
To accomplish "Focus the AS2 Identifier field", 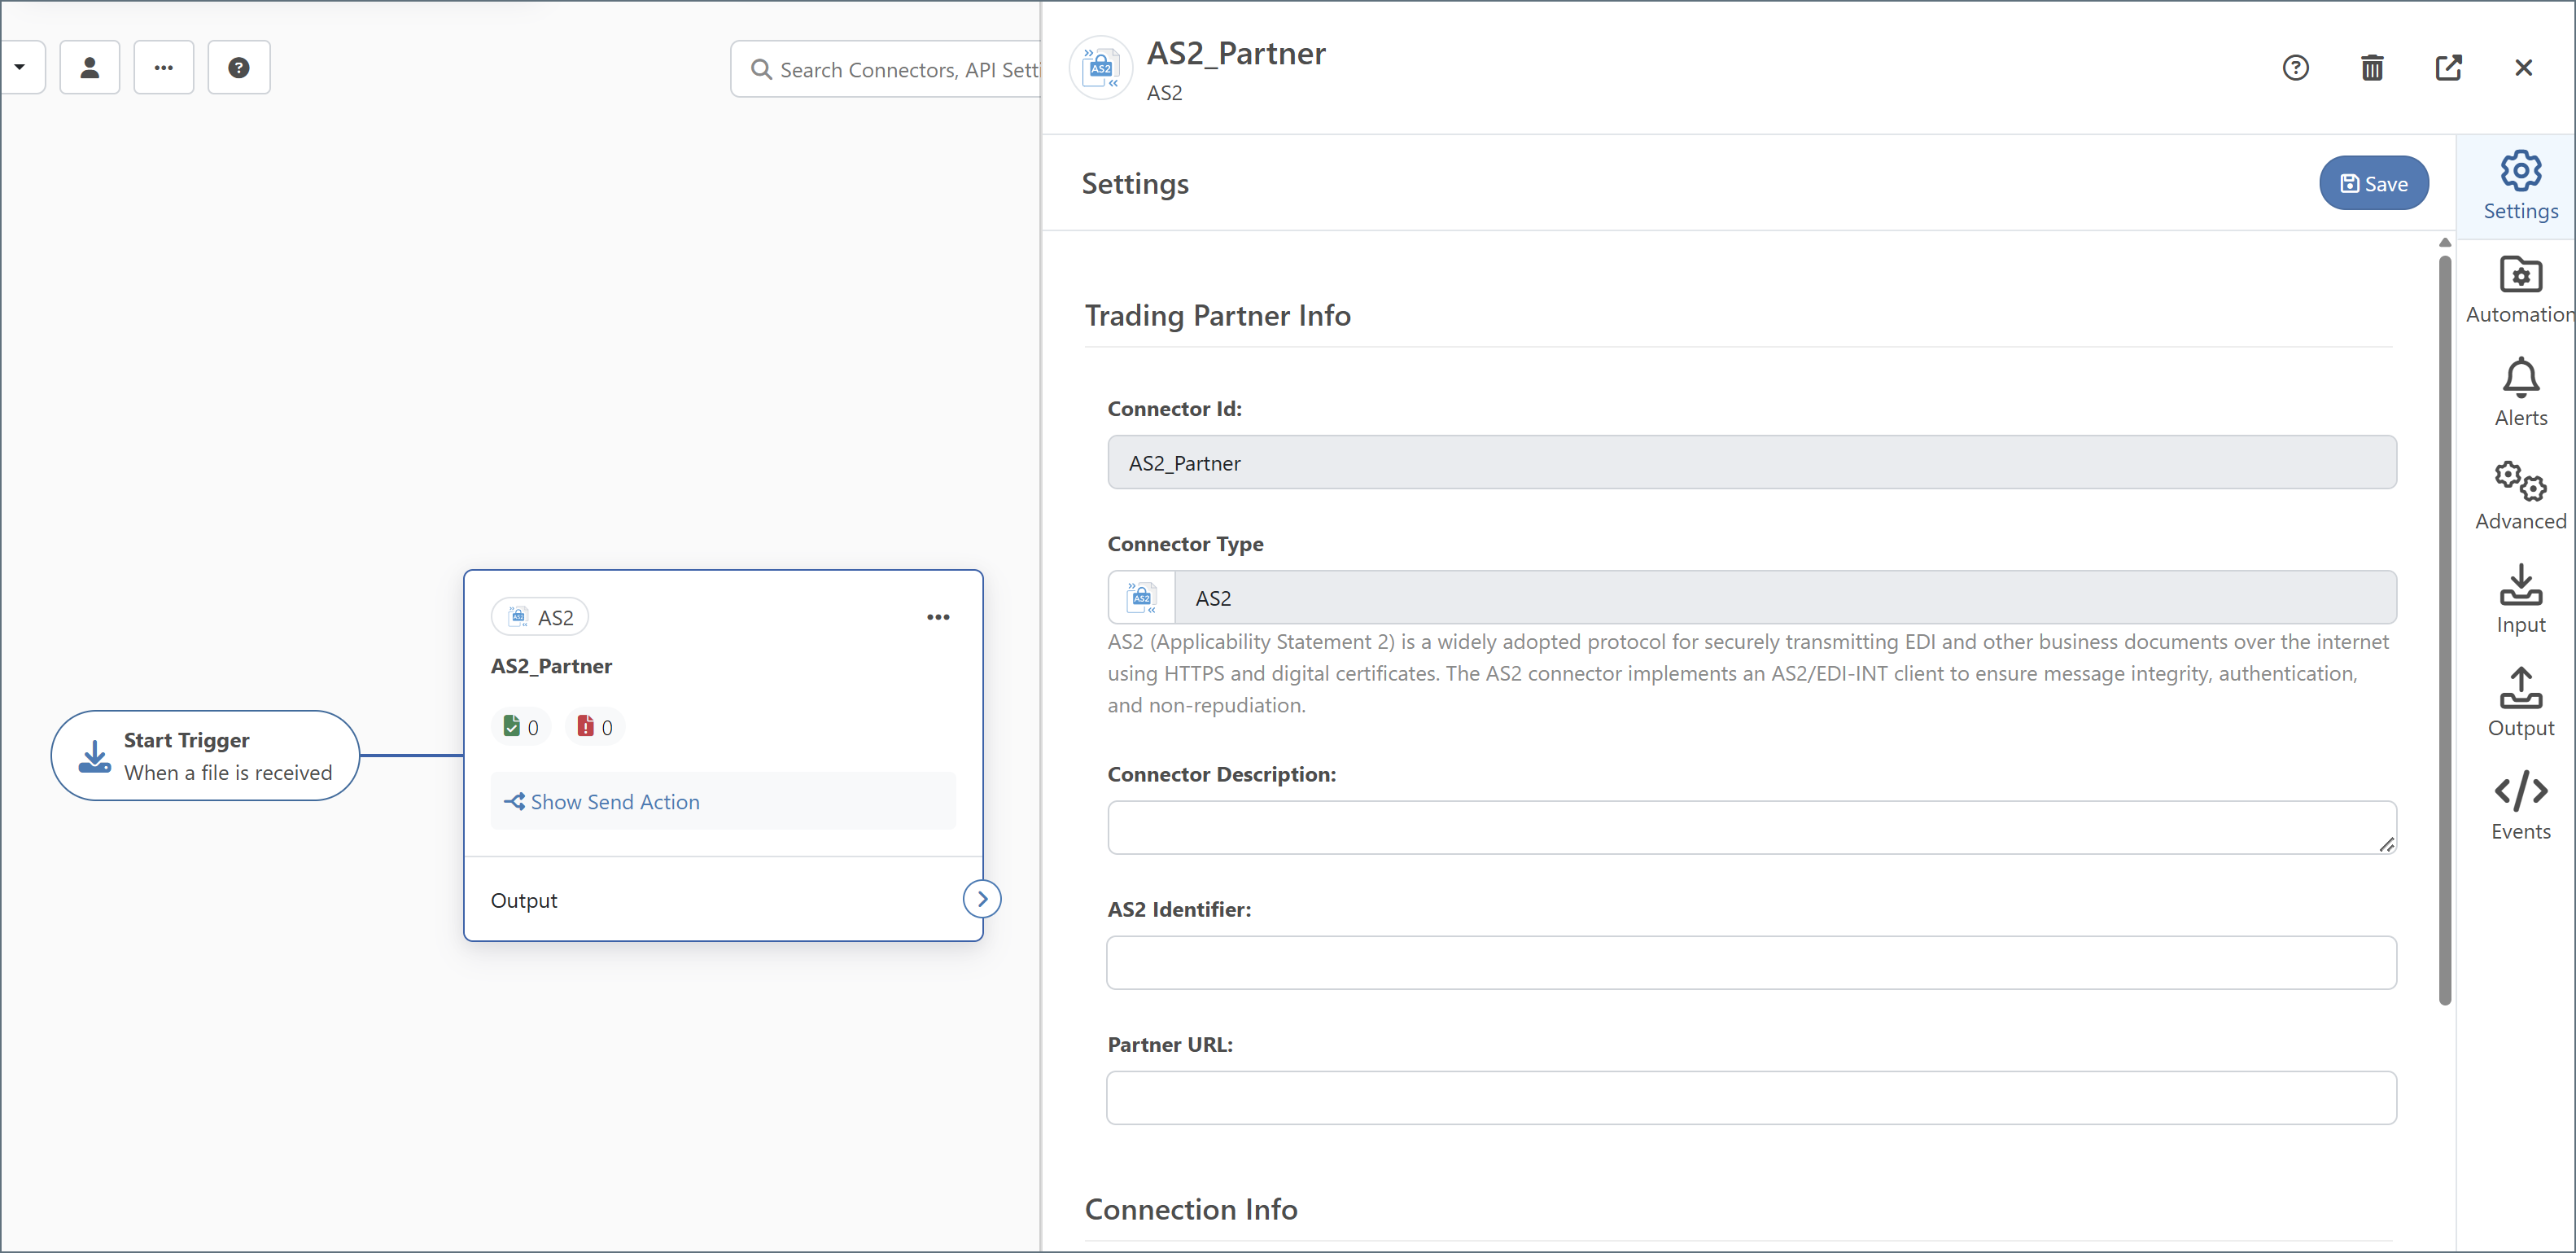I will (x=1750, y=963).
